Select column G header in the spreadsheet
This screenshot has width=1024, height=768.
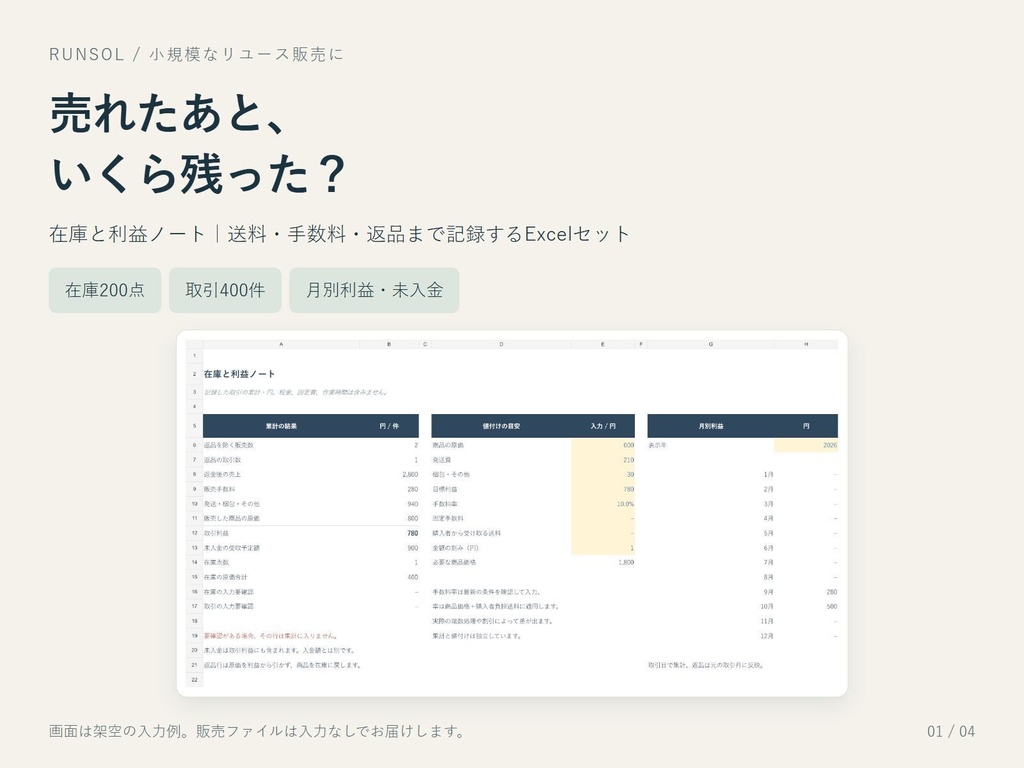tap(711, 344)
